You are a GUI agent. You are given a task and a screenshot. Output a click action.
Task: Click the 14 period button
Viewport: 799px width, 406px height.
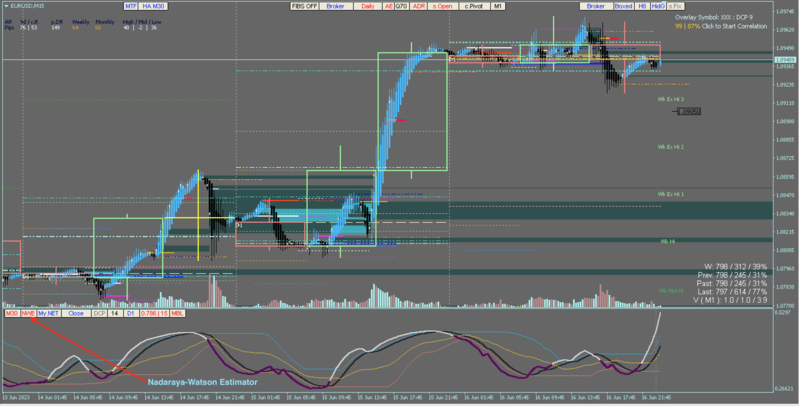(x=115, y=313)
